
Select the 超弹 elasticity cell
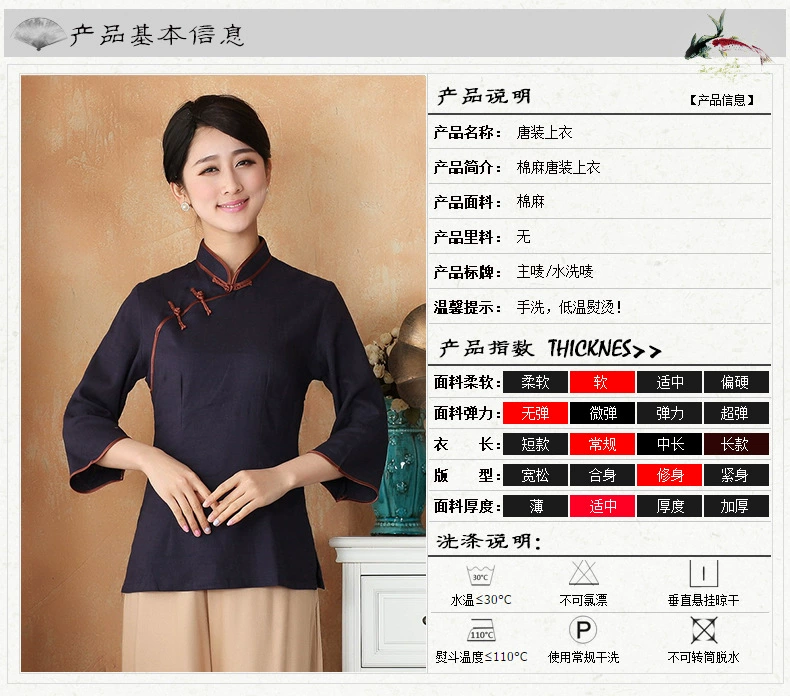[x=736, y=413]
